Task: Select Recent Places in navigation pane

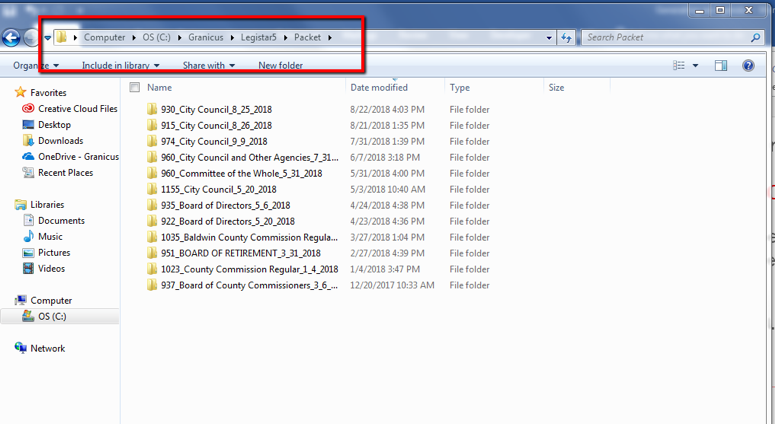Action: tap(65, 172)
